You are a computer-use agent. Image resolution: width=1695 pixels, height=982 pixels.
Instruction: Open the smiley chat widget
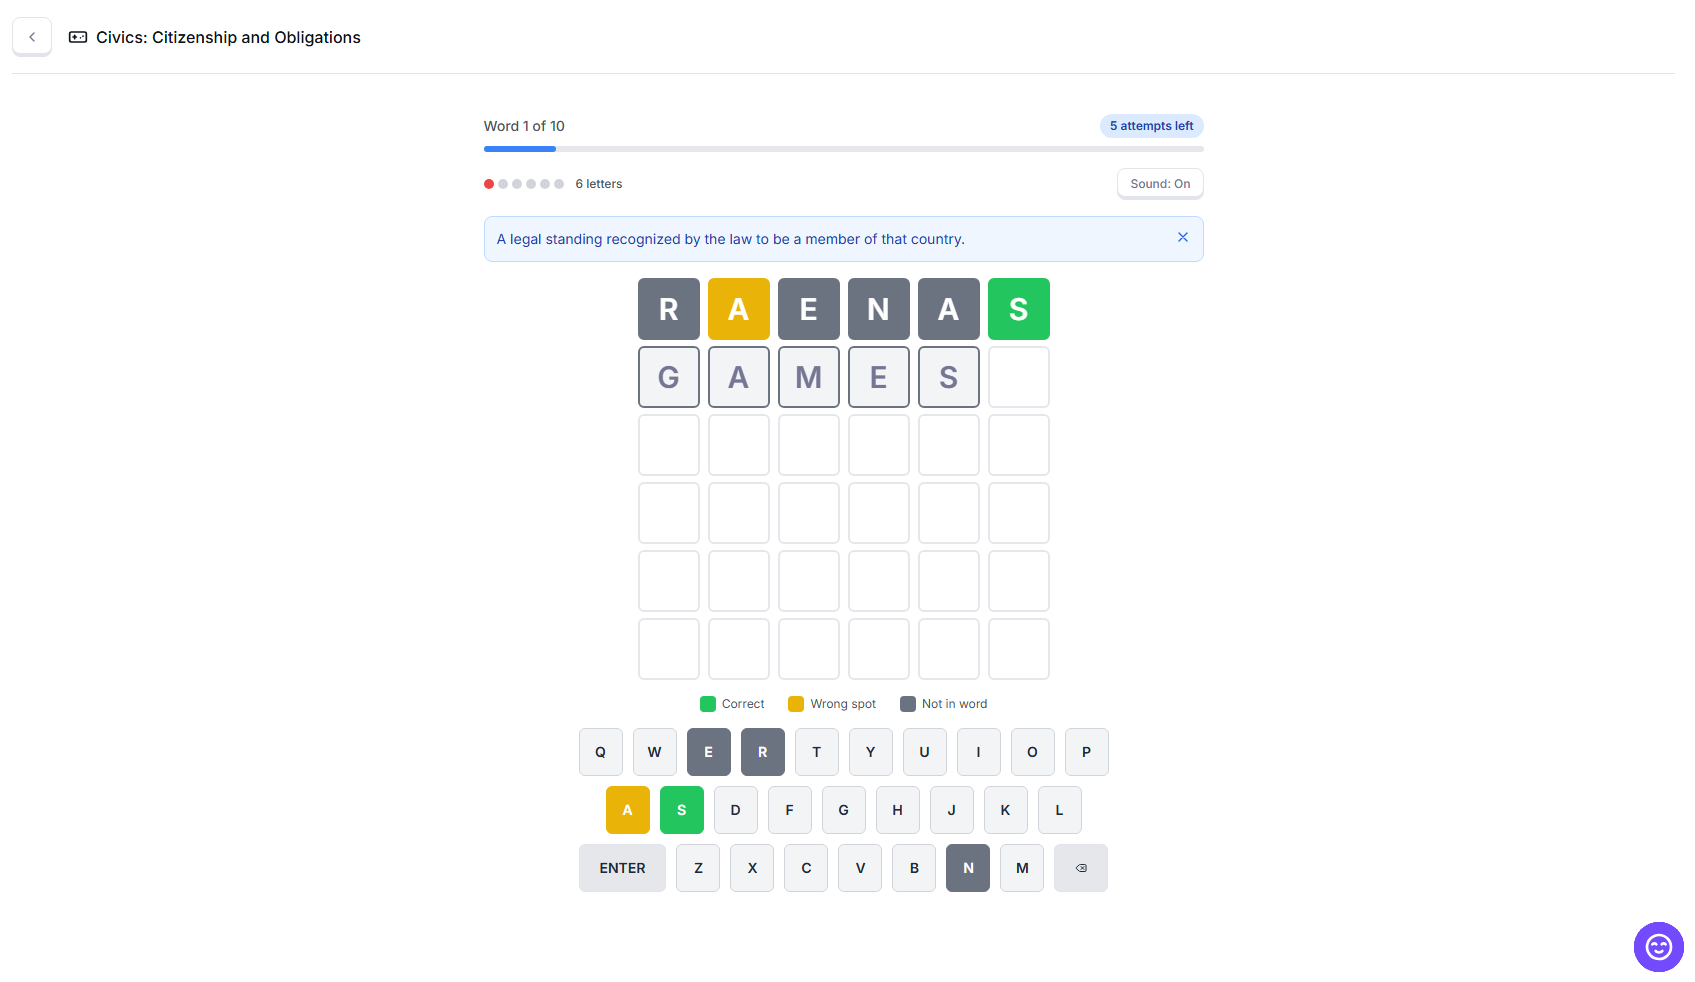point(1658,946)
